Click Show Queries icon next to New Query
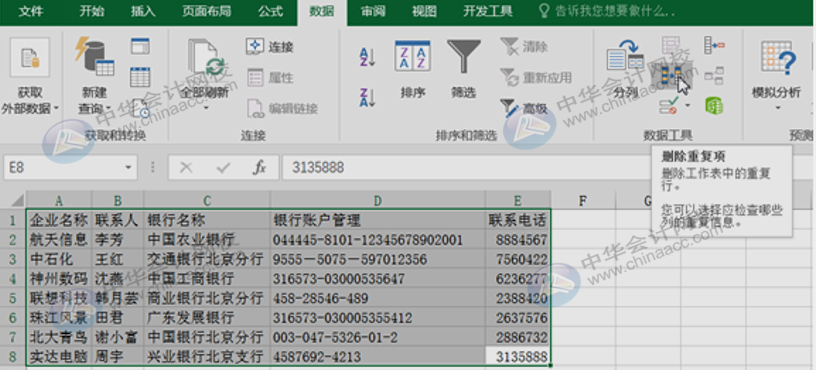 (140, 46)
